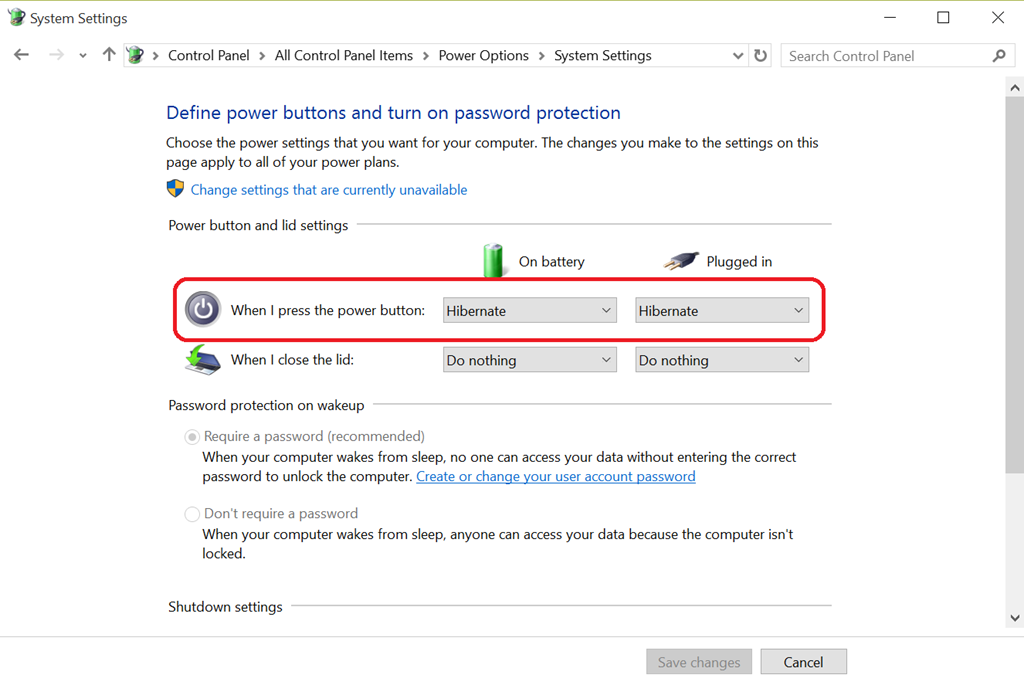
Task: Click the refresh icon beside address bar
Action: (x=761, y=56)
